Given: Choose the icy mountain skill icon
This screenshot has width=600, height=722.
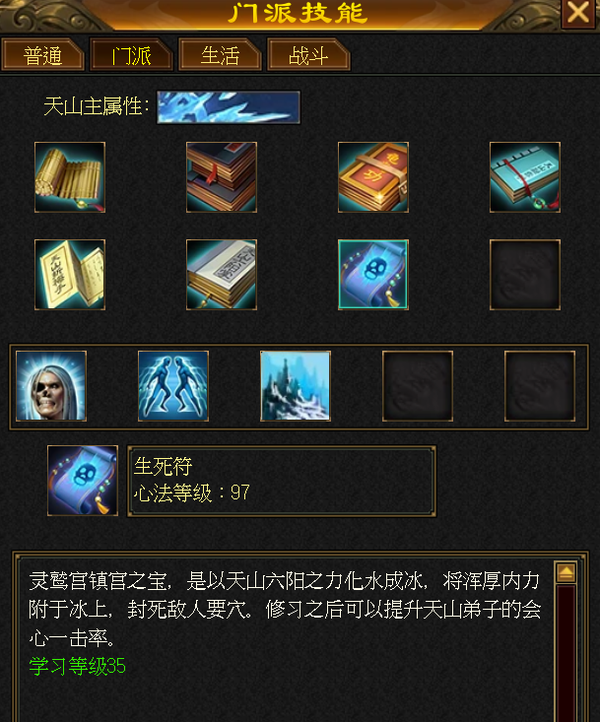Looking at the screenshot, I should click(x=295, y=386).
